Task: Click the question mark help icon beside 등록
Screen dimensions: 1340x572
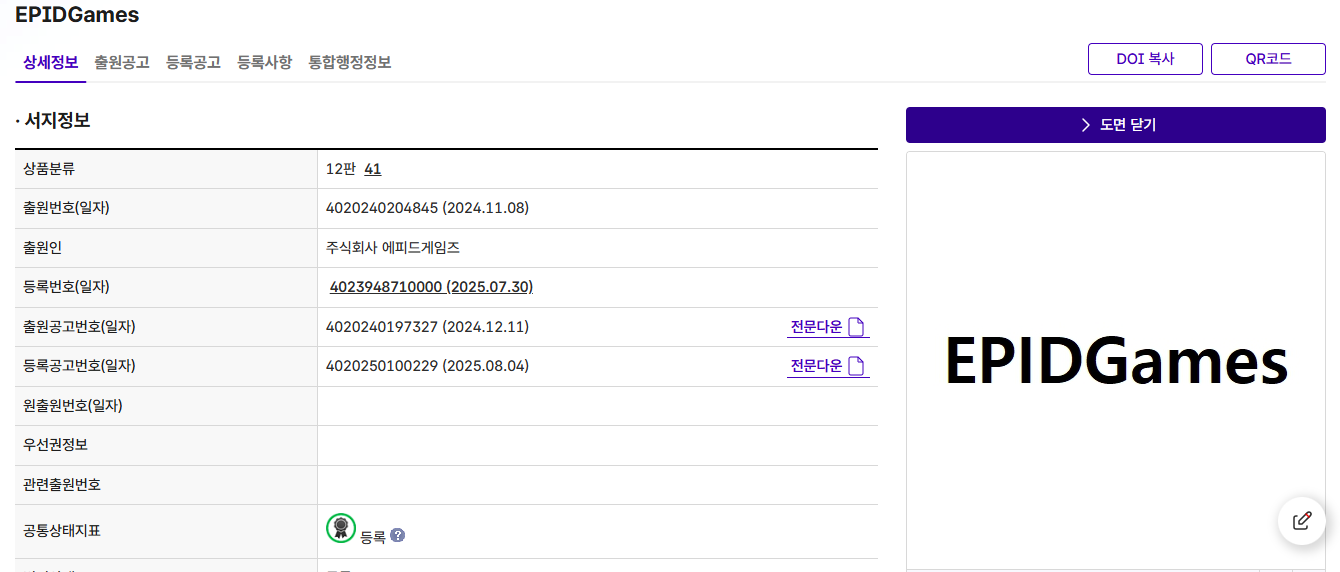Action: (x=398, y=536)
